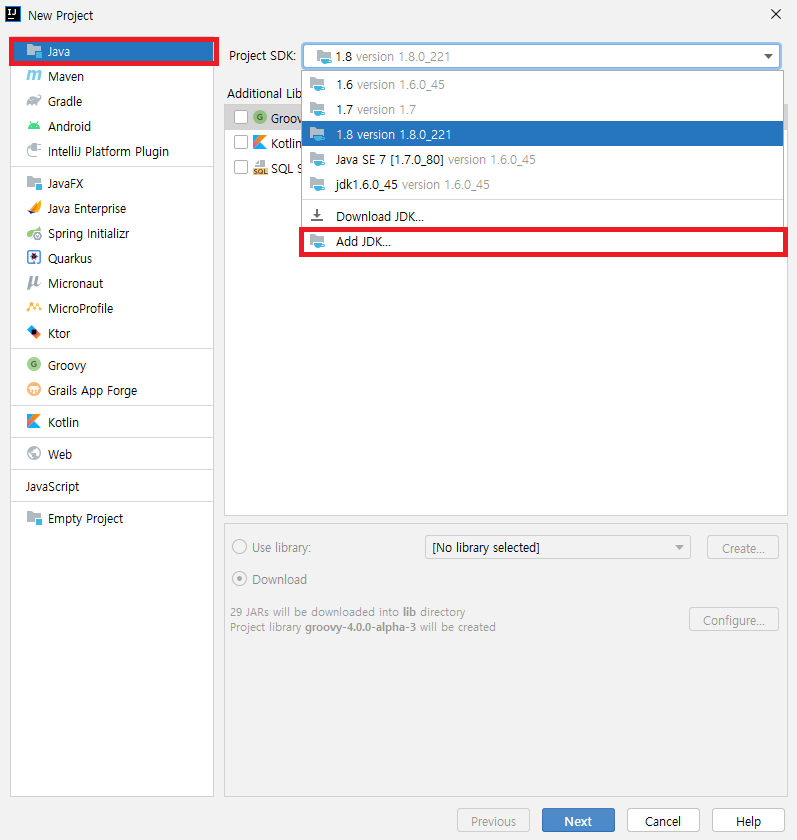Select the Use library radio button
Viewport: 797px width, 840px height.
point(239,547)
